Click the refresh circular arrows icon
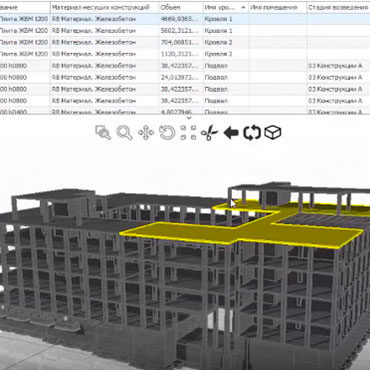370x370 pixels. [252, 133]
